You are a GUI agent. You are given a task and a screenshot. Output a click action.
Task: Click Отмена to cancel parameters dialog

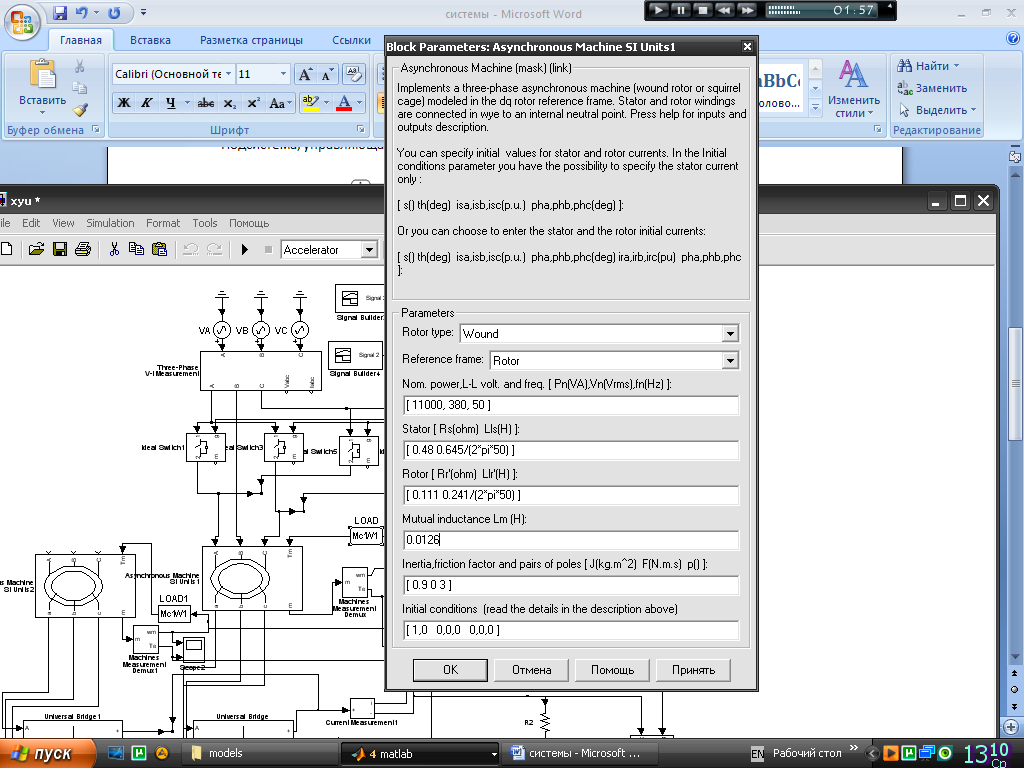[531, 670]
